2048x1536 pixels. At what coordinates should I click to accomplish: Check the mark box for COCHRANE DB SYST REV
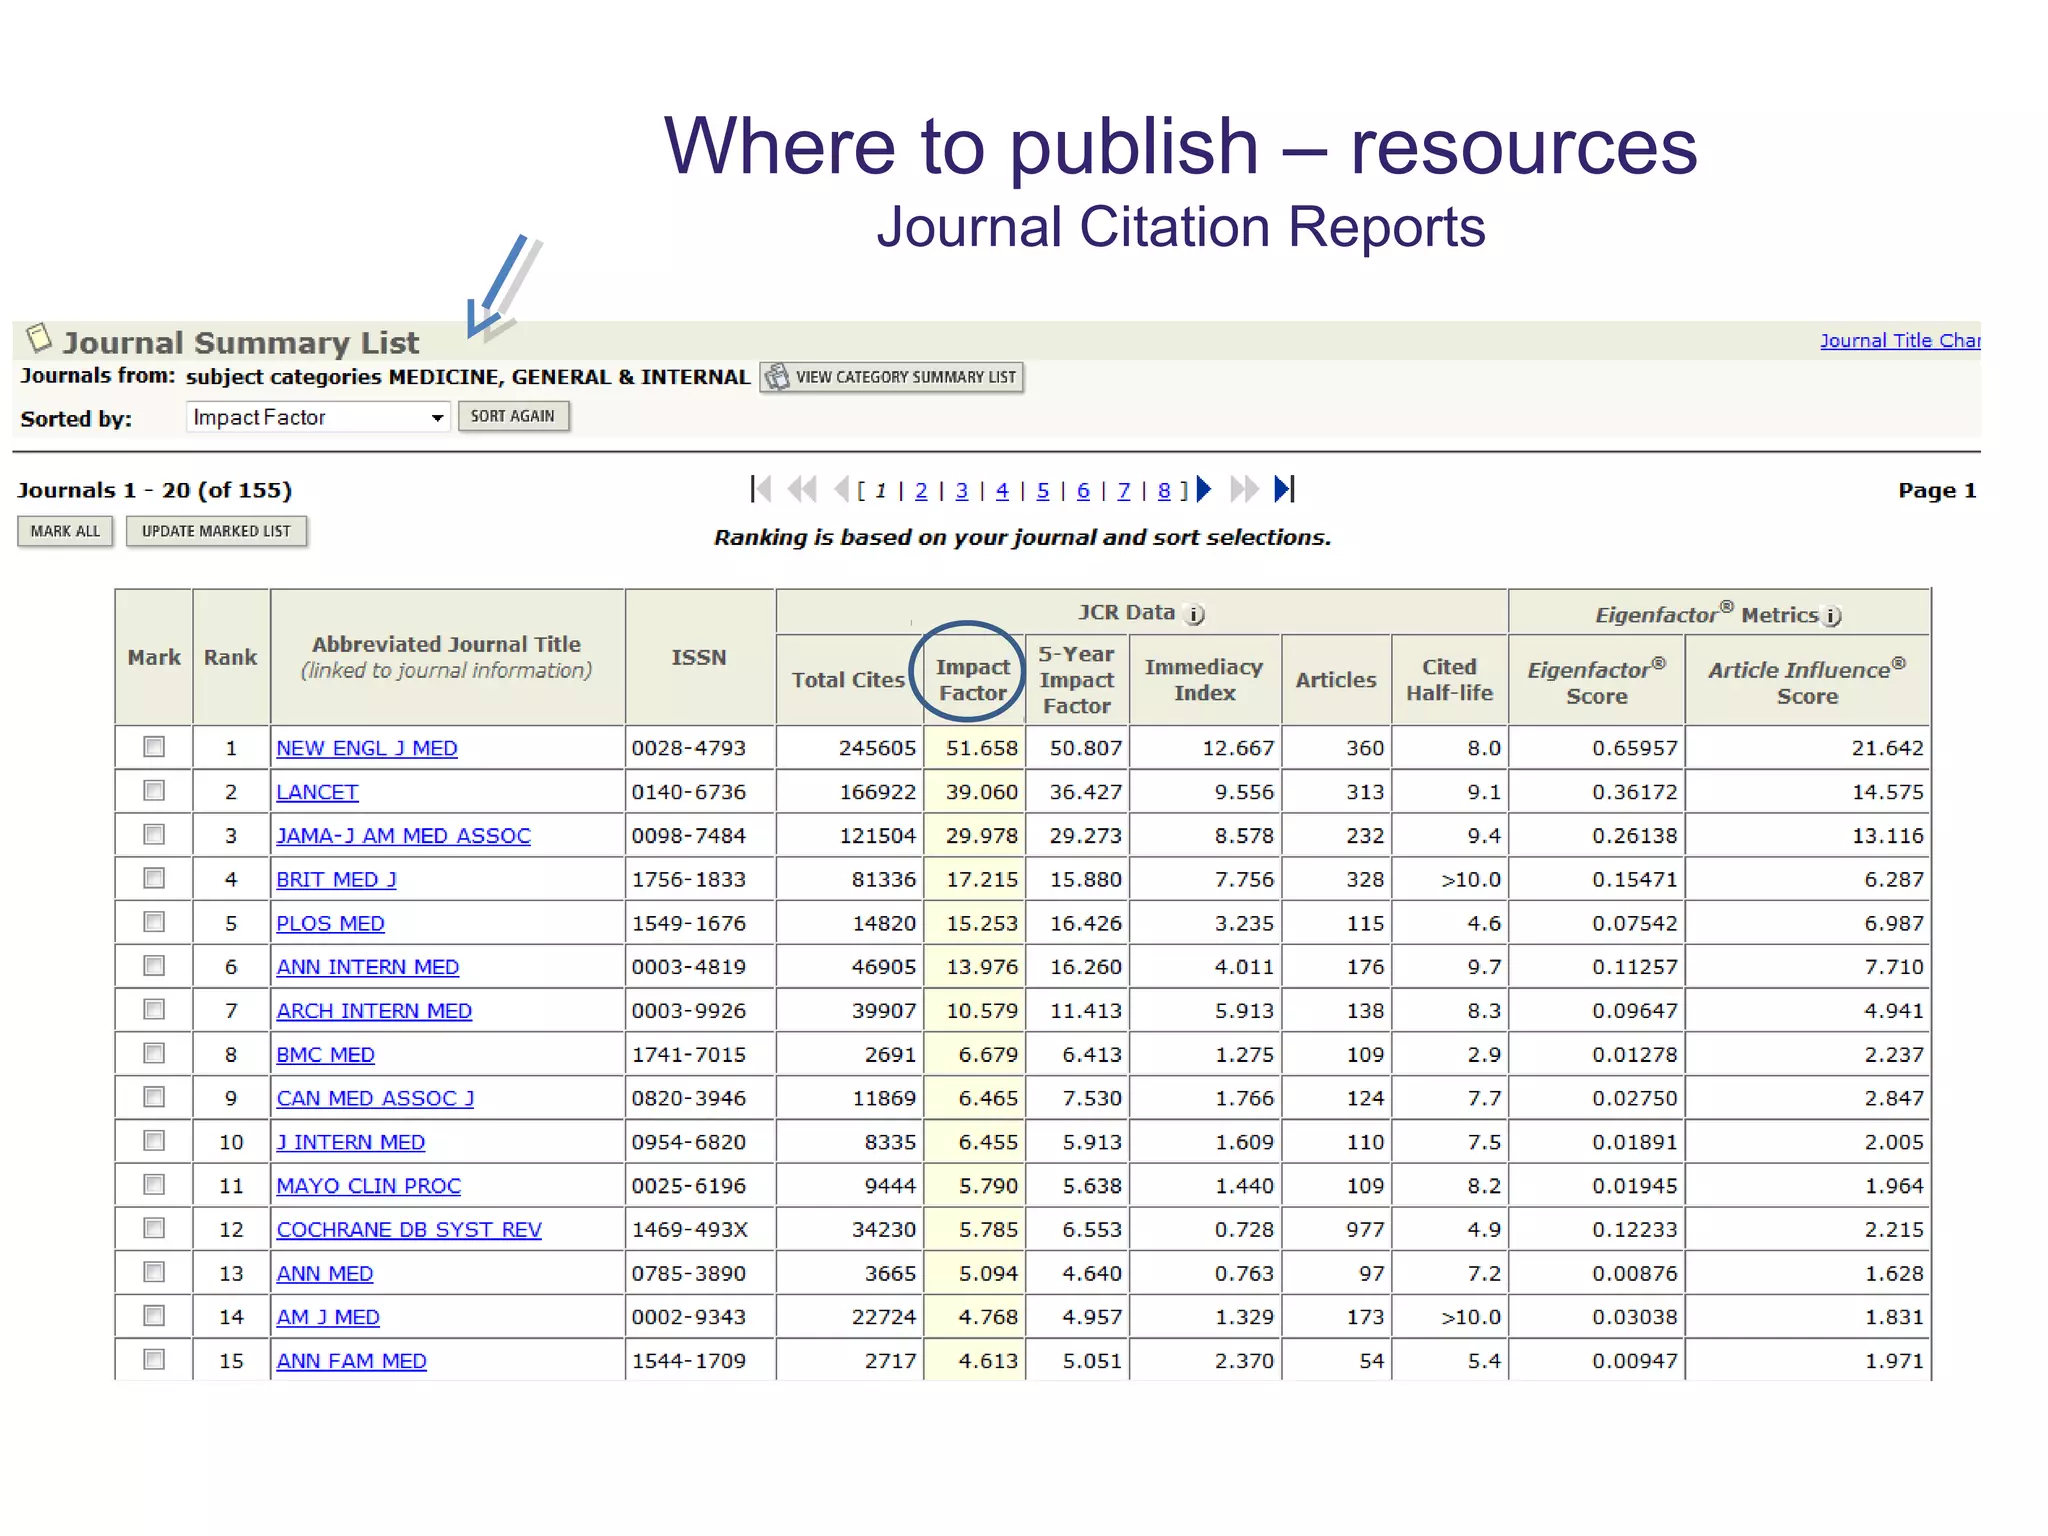tap(154, 1228)
